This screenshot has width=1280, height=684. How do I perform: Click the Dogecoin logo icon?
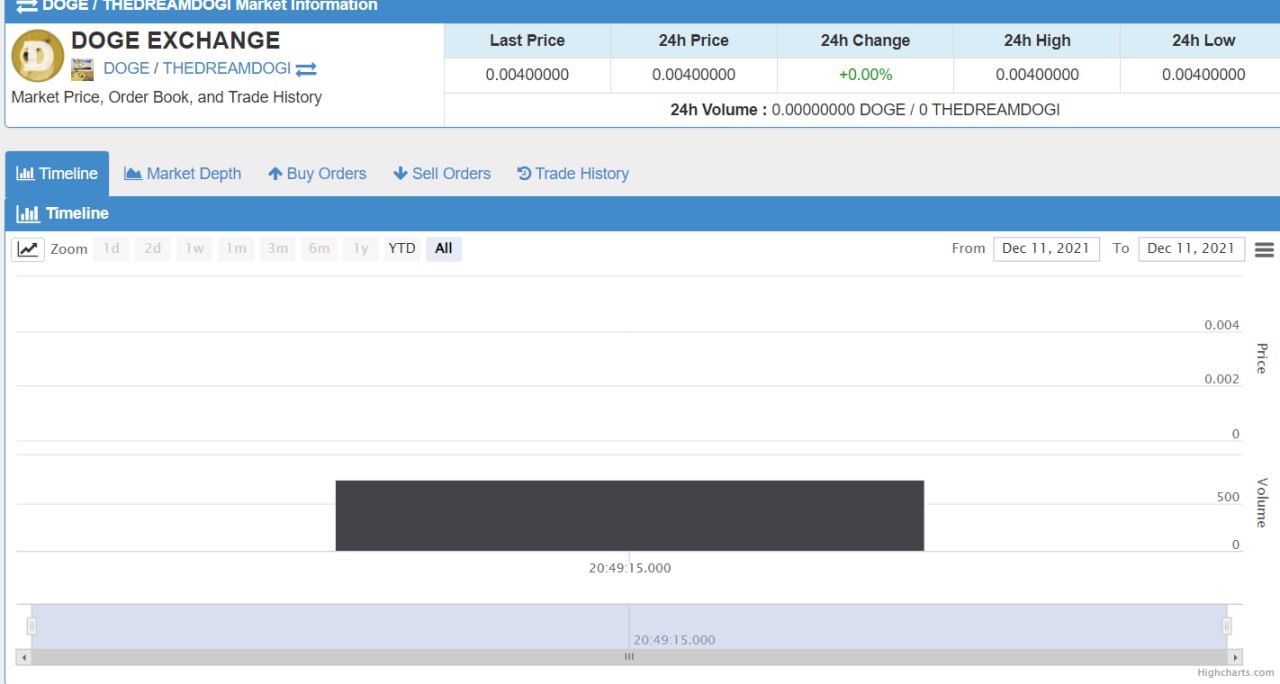[38, 56]
